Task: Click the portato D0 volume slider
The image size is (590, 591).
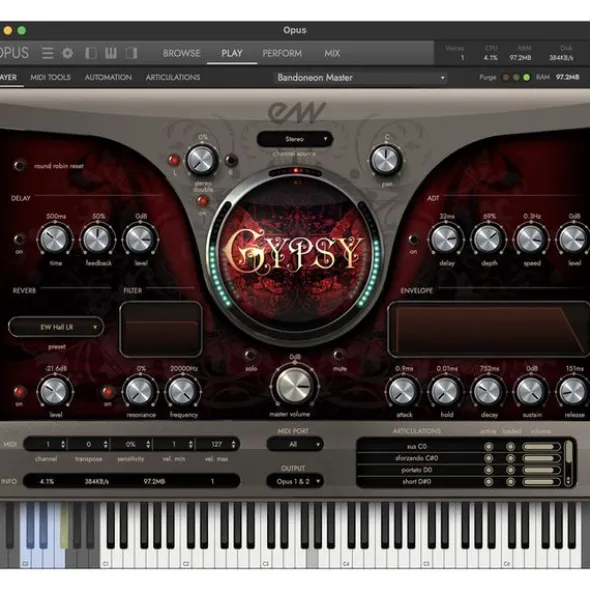Action: 541,470
